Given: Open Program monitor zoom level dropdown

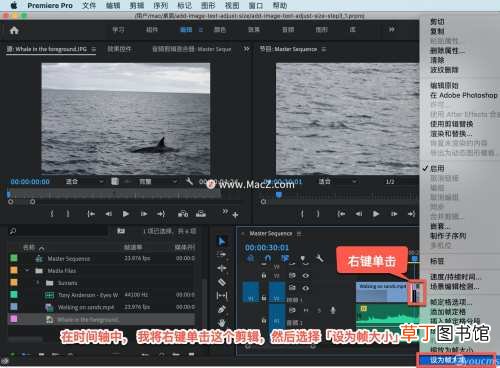Looking at the screenshot, I should (x=337, y=181).
